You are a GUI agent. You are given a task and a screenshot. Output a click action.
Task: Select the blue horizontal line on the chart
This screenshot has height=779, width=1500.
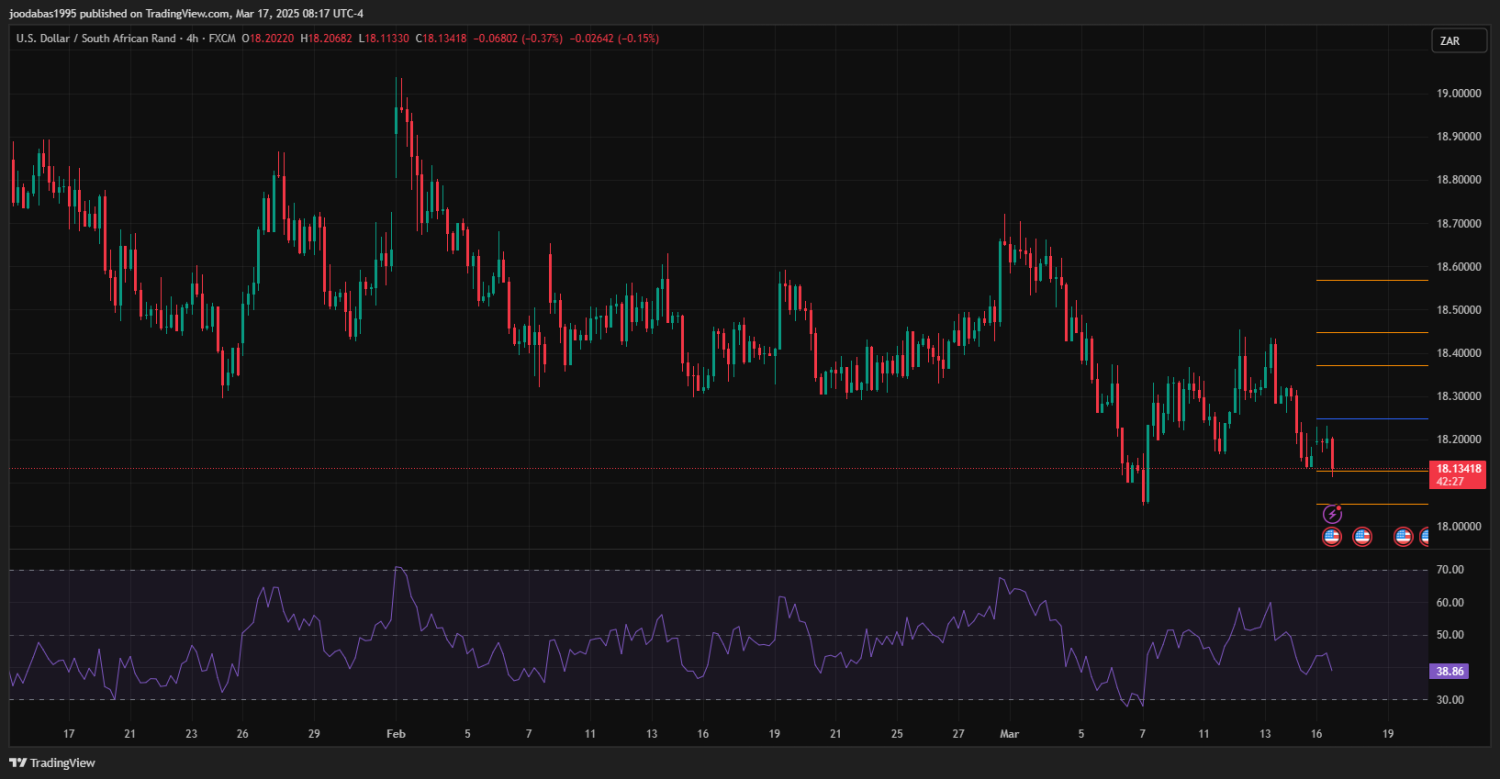(1372, 419)
